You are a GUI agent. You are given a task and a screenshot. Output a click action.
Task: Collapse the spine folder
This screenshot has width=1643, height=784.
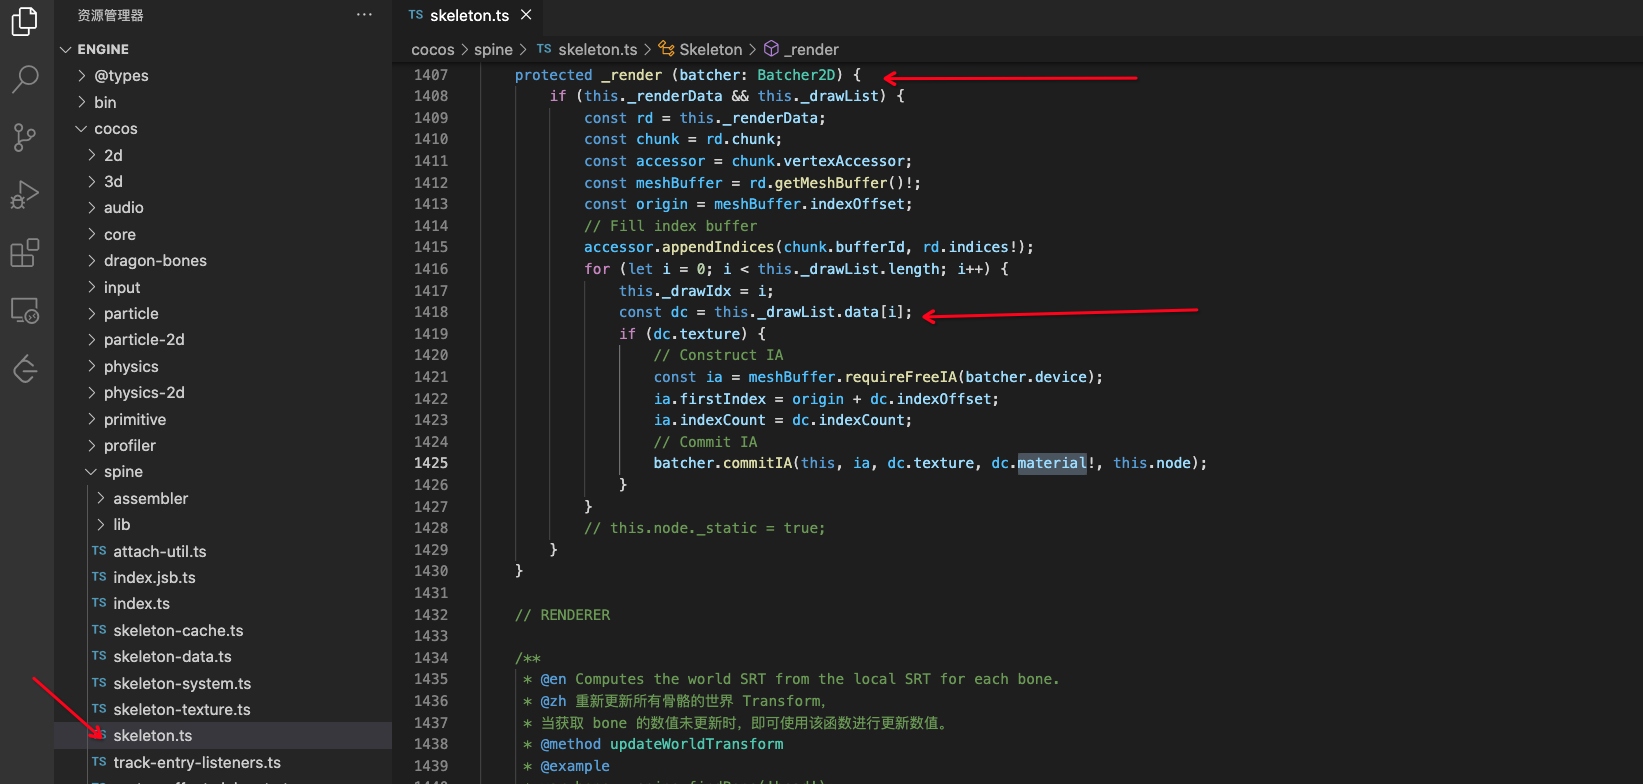pos(92,472)
